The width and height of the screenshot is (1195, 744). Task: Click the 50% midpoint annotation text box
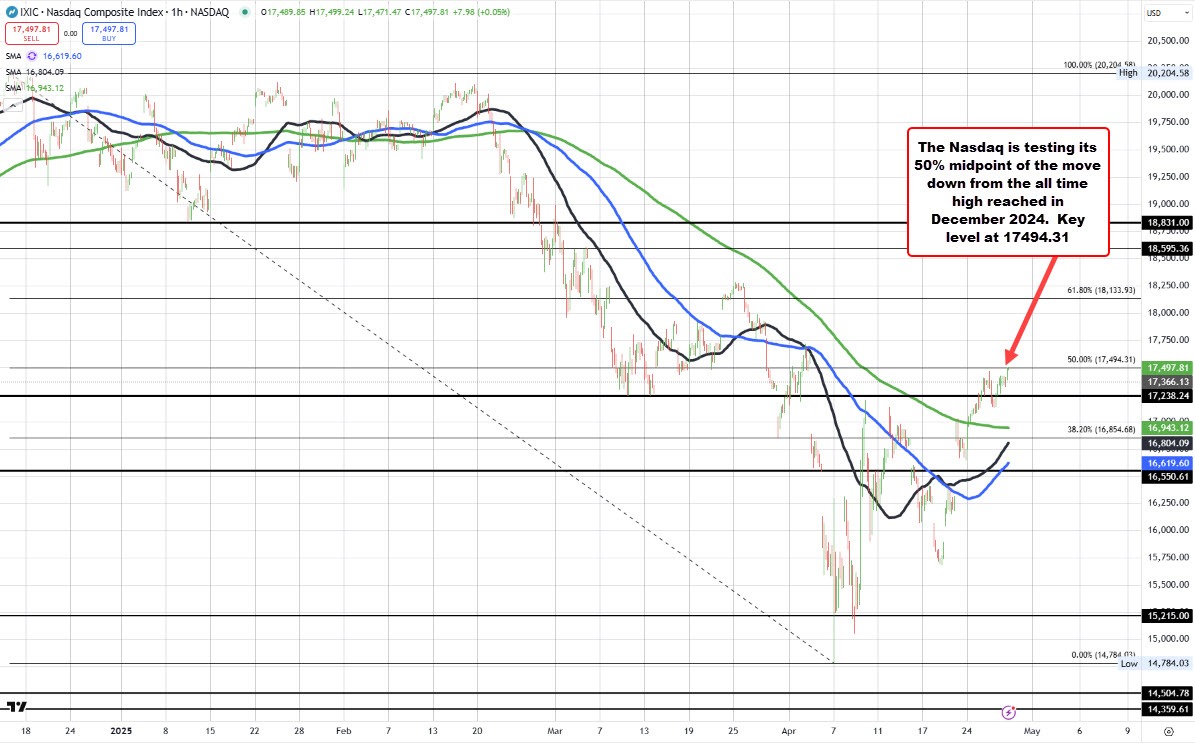(1007, 190)
